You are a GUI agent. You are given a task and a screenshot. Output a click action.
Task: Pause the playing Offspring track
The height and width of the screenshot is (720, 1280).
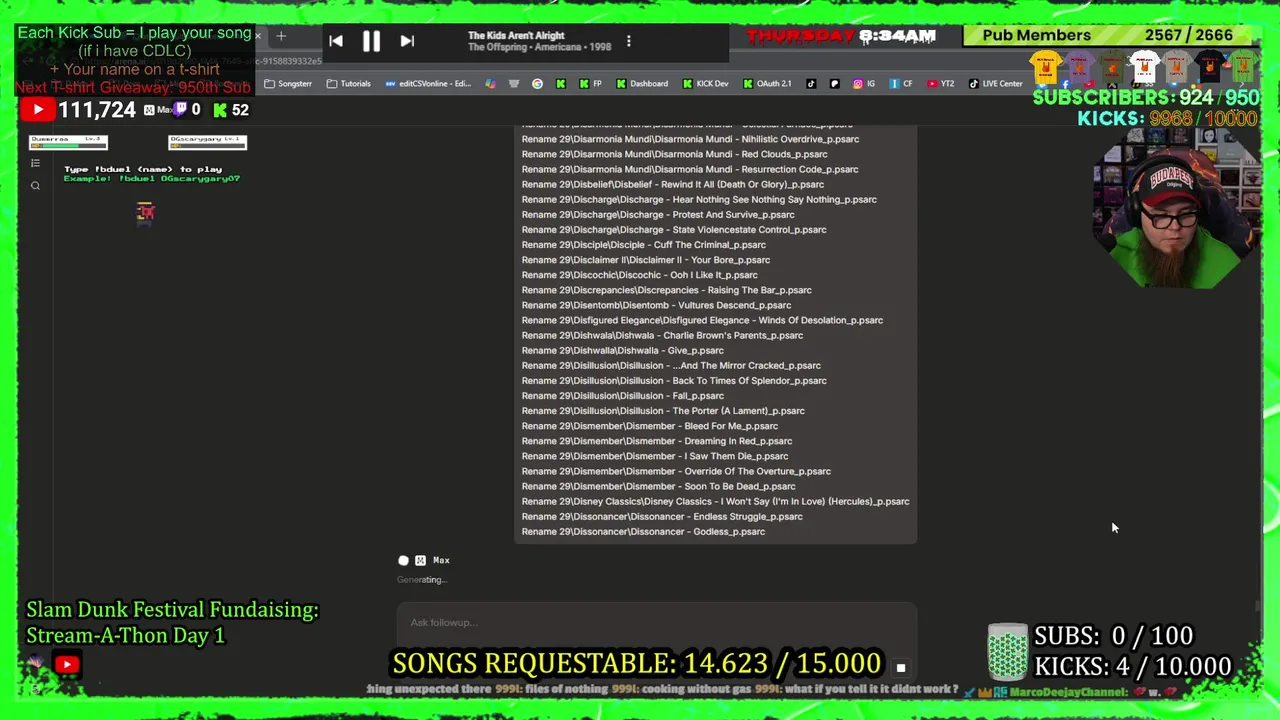coord(371,41)
